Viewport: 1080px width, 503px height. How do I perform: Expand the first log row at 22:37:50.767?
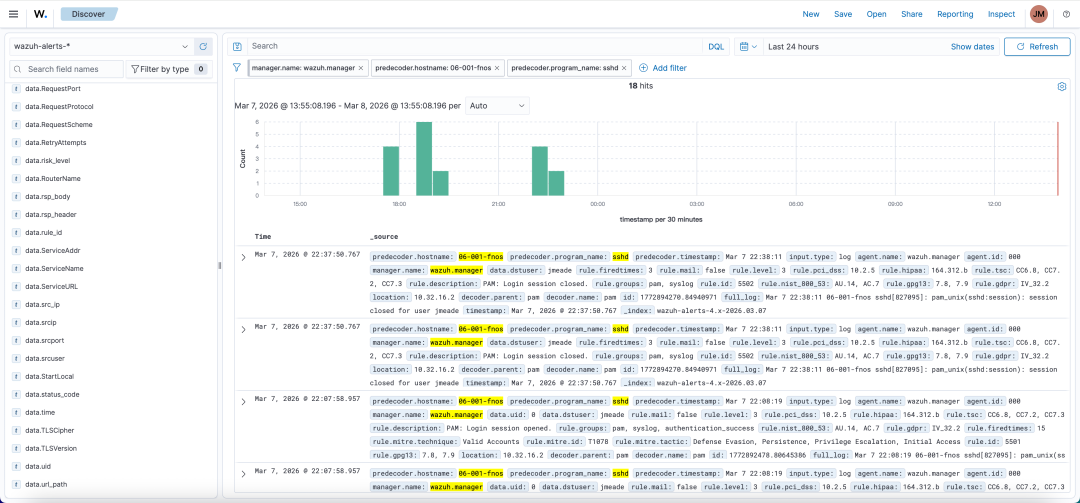coord(243,258)
